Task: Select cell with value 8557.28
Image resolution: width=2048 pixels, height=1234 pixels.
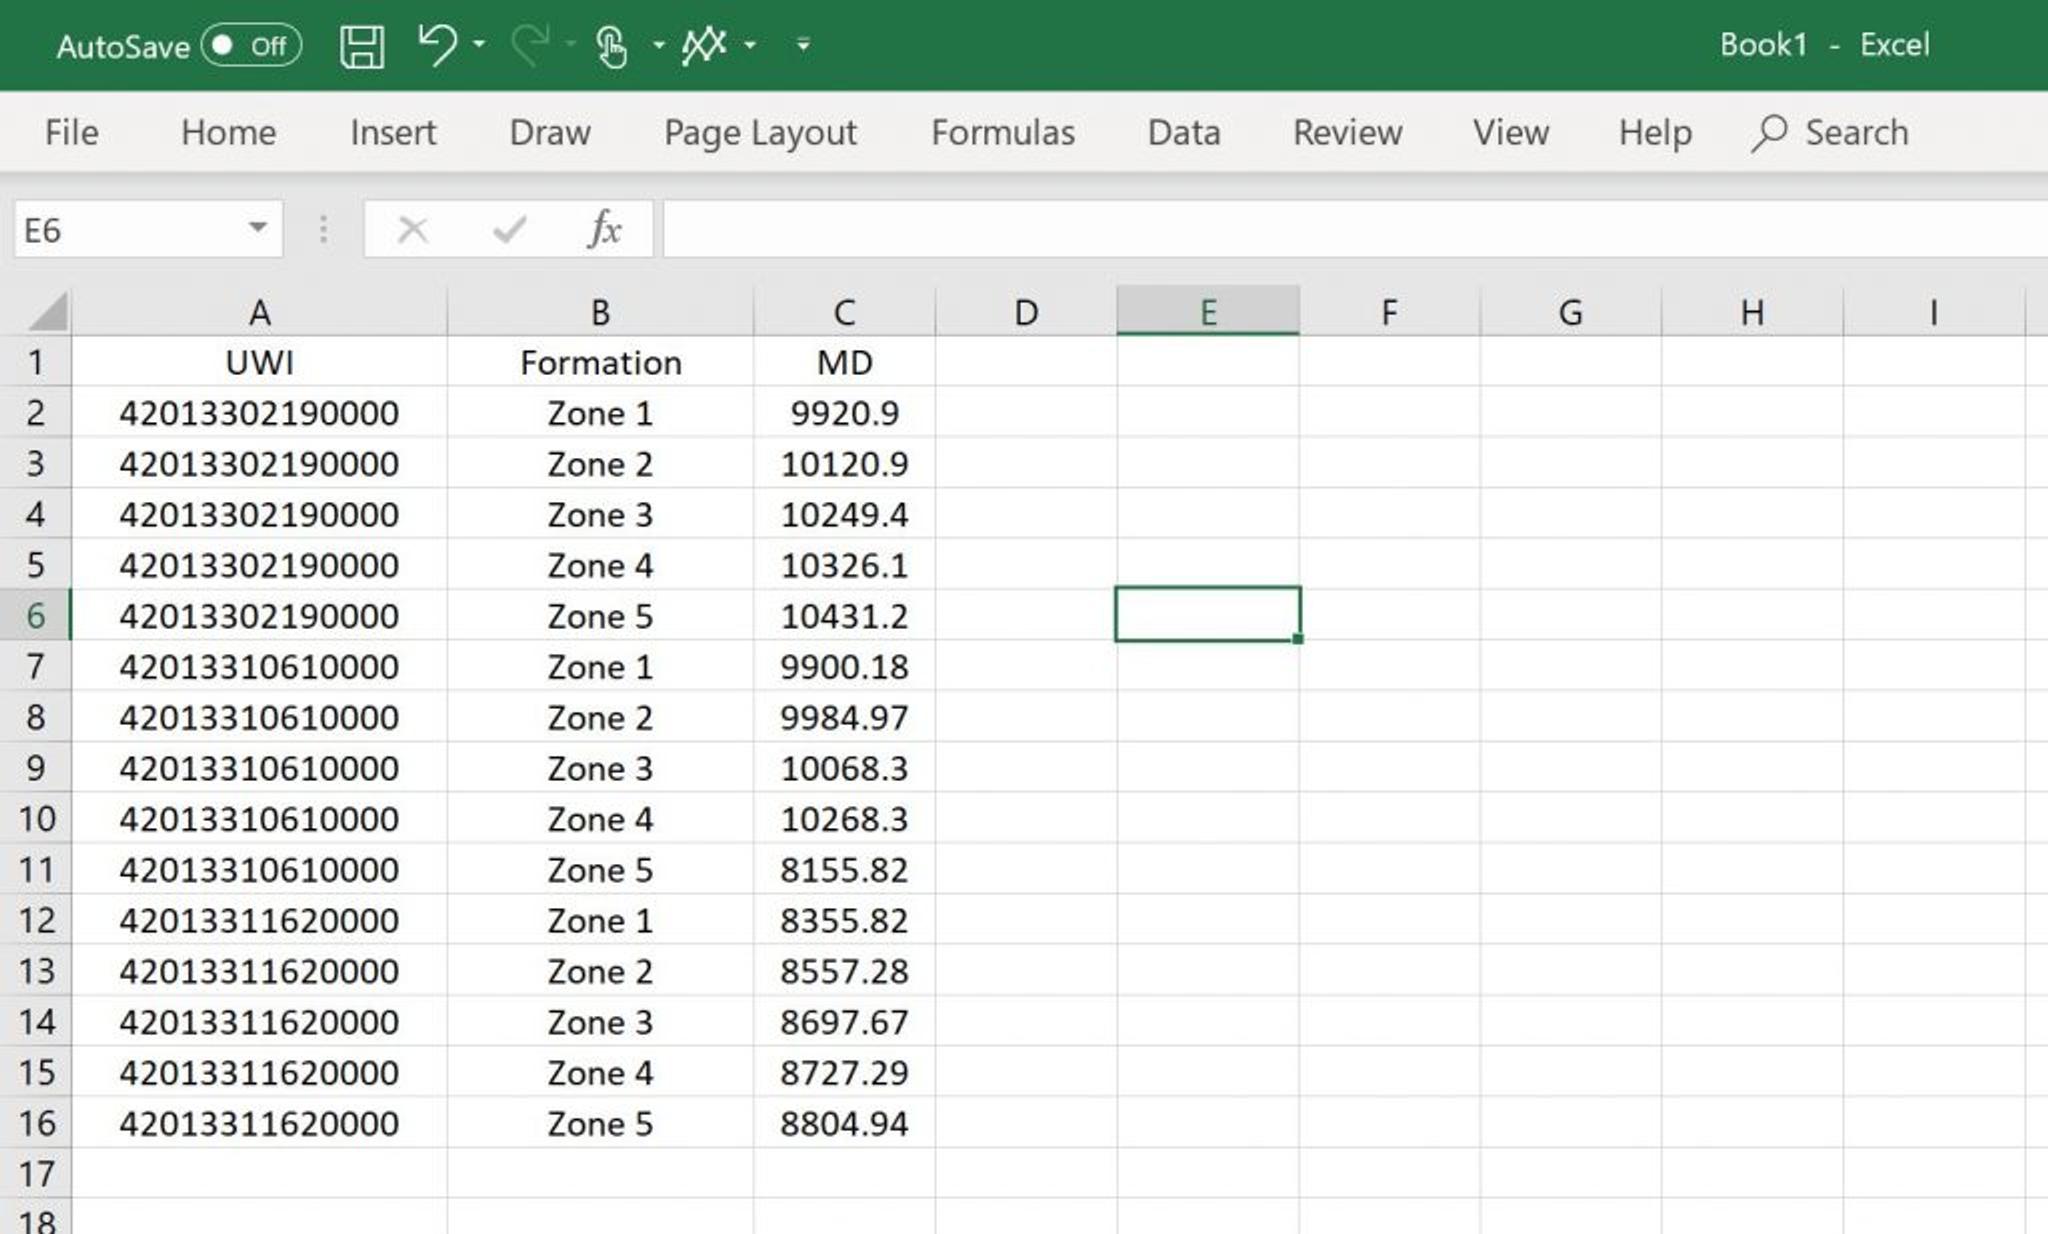Action: [845, 971]
